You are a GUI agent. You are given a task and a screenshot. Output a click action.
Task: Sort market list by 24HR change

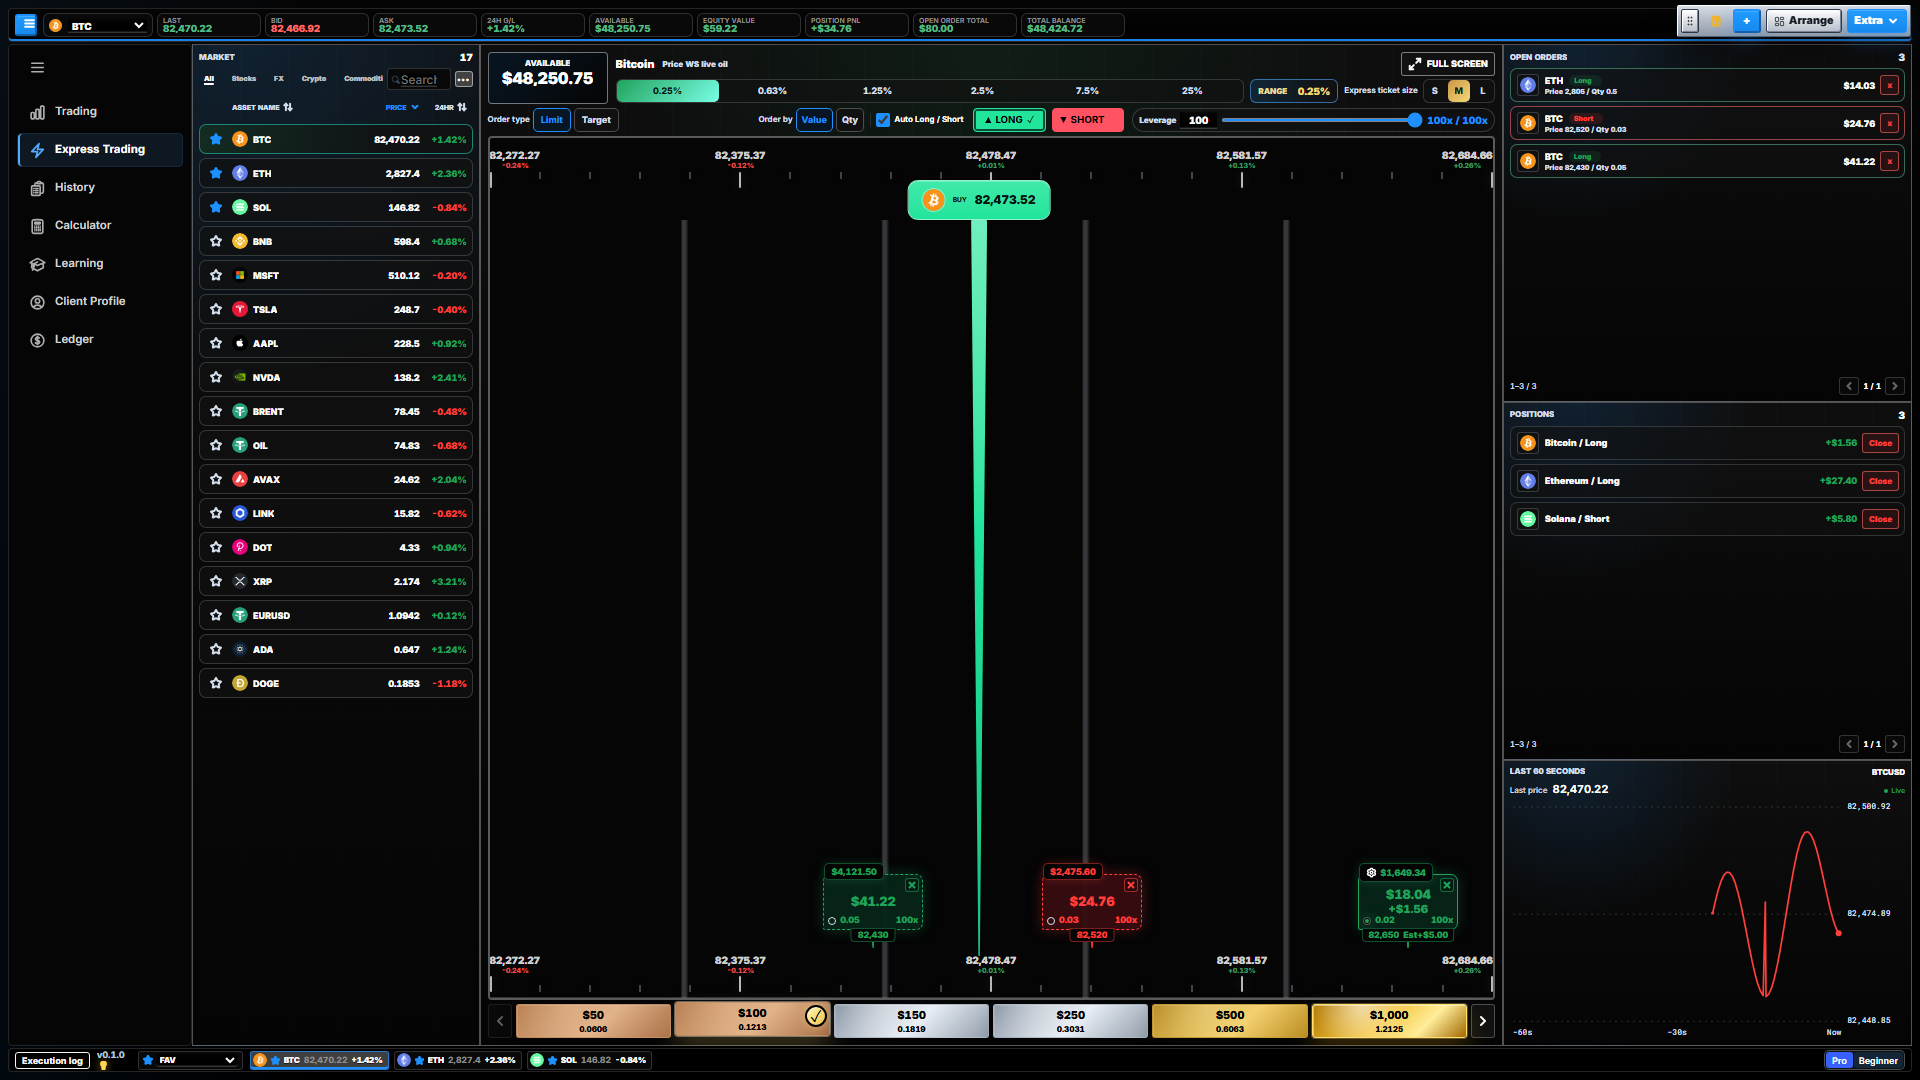[x=450, y=107]
